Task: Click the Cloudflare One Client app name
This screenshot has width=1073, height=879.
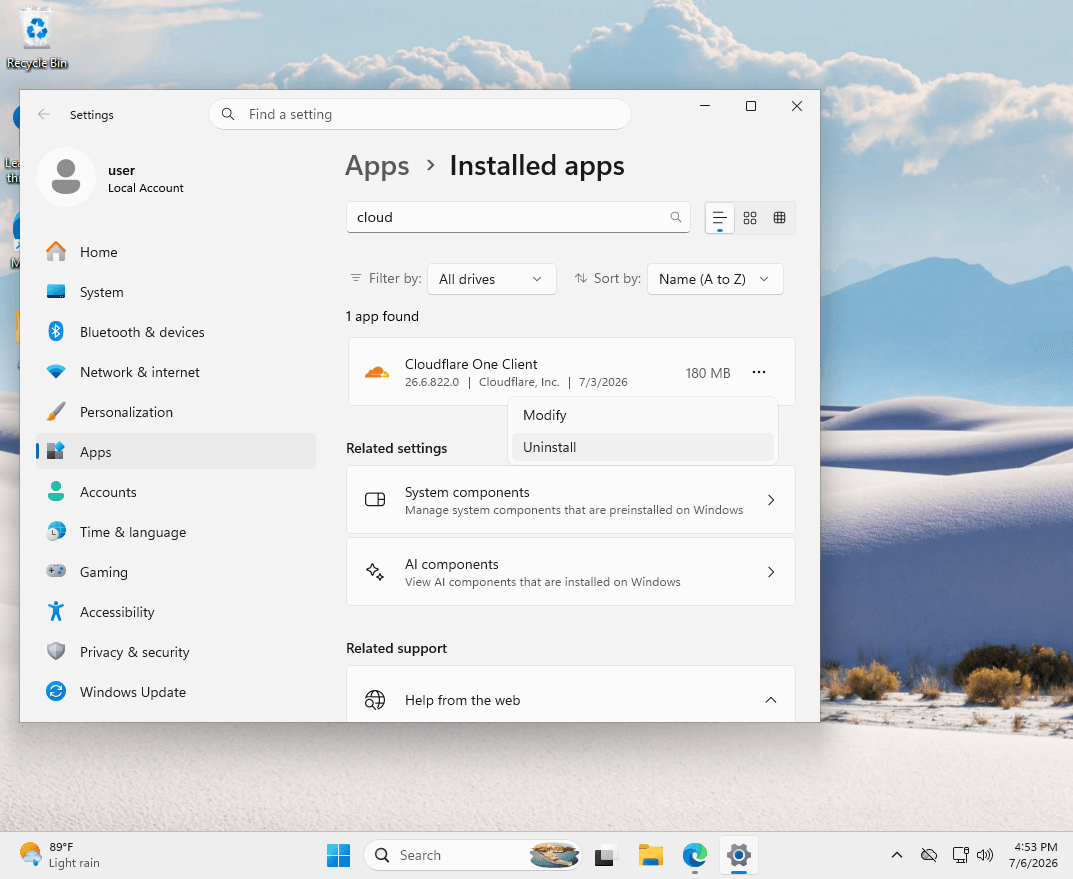Action: pyautogui.click(x=471, y=364)
